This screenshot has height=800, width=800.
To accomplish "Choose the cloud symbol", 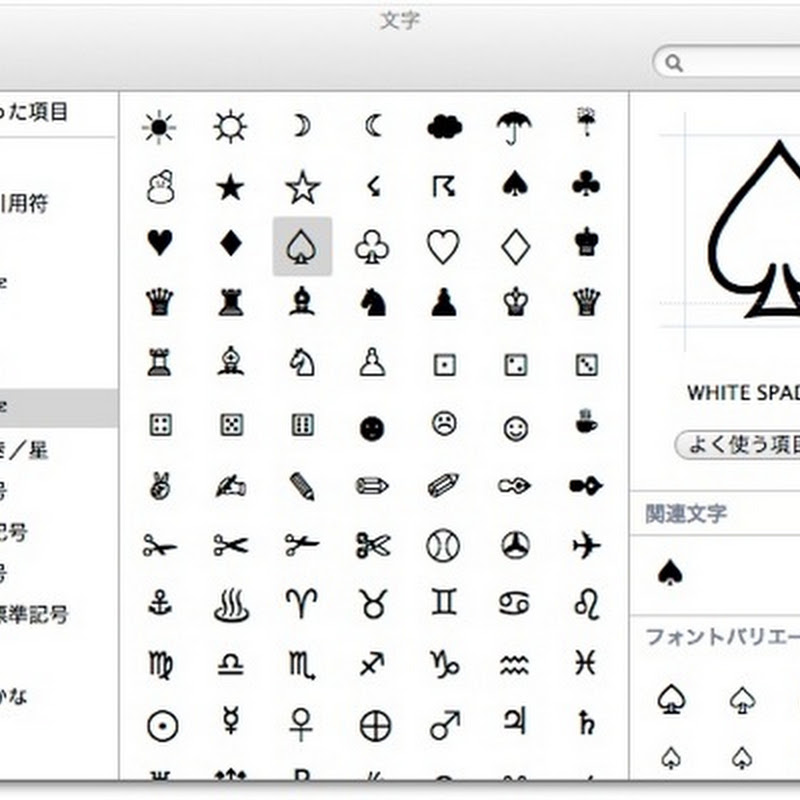I will click(x=444, y=127).
